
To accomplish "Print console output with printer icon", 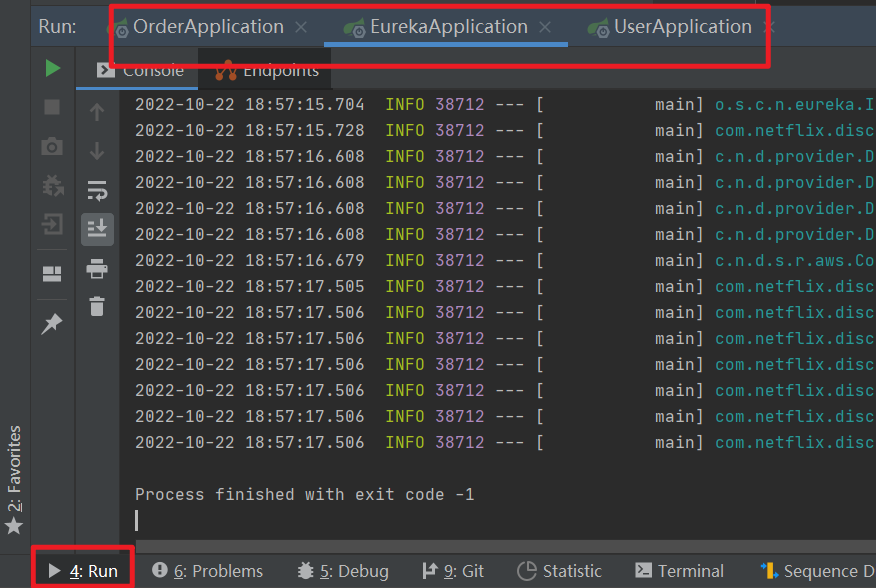I will tap(97, 268).
